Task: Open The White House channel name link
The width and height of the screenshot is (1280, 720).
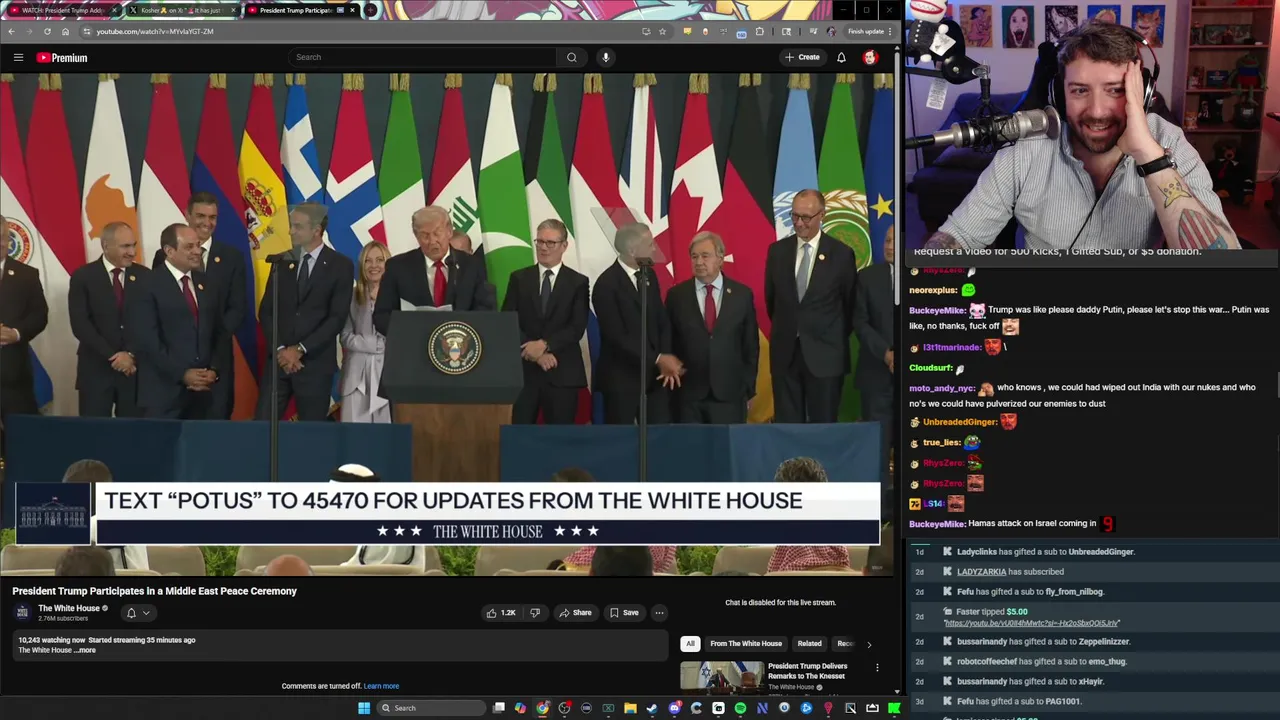Action: 69,608
